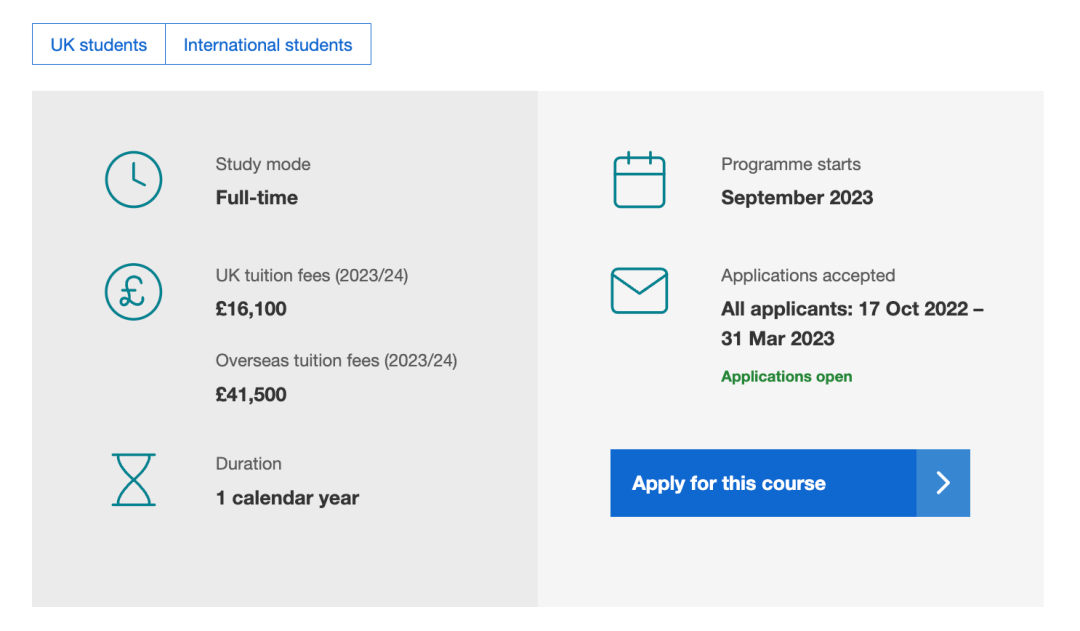Select the Full-time study mode text
Viewport: 1080px width, 631px height.
pos(257,198)
